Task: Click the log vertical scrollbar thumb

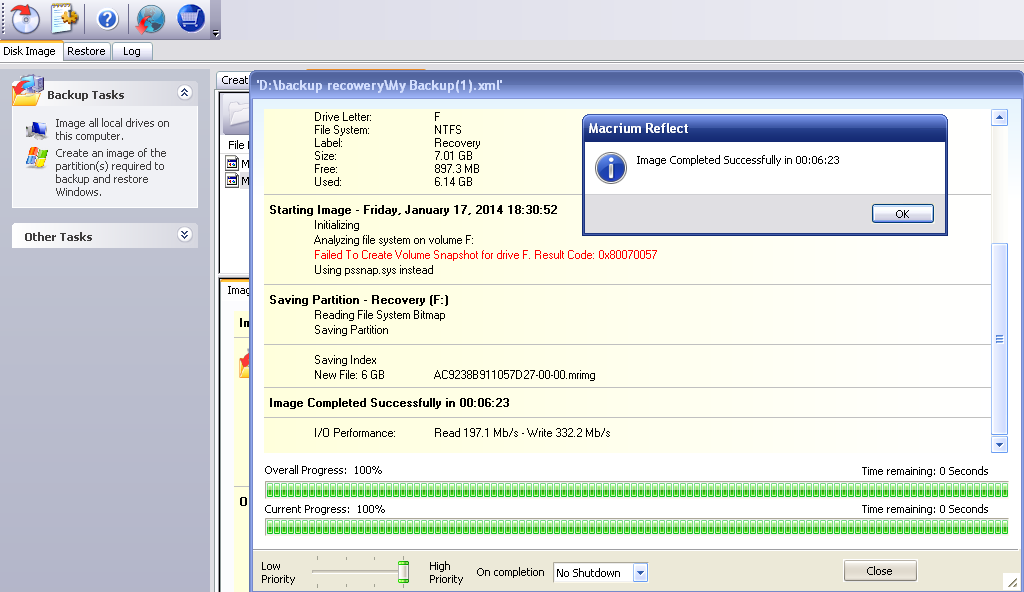Action: [x=999, y=338]
